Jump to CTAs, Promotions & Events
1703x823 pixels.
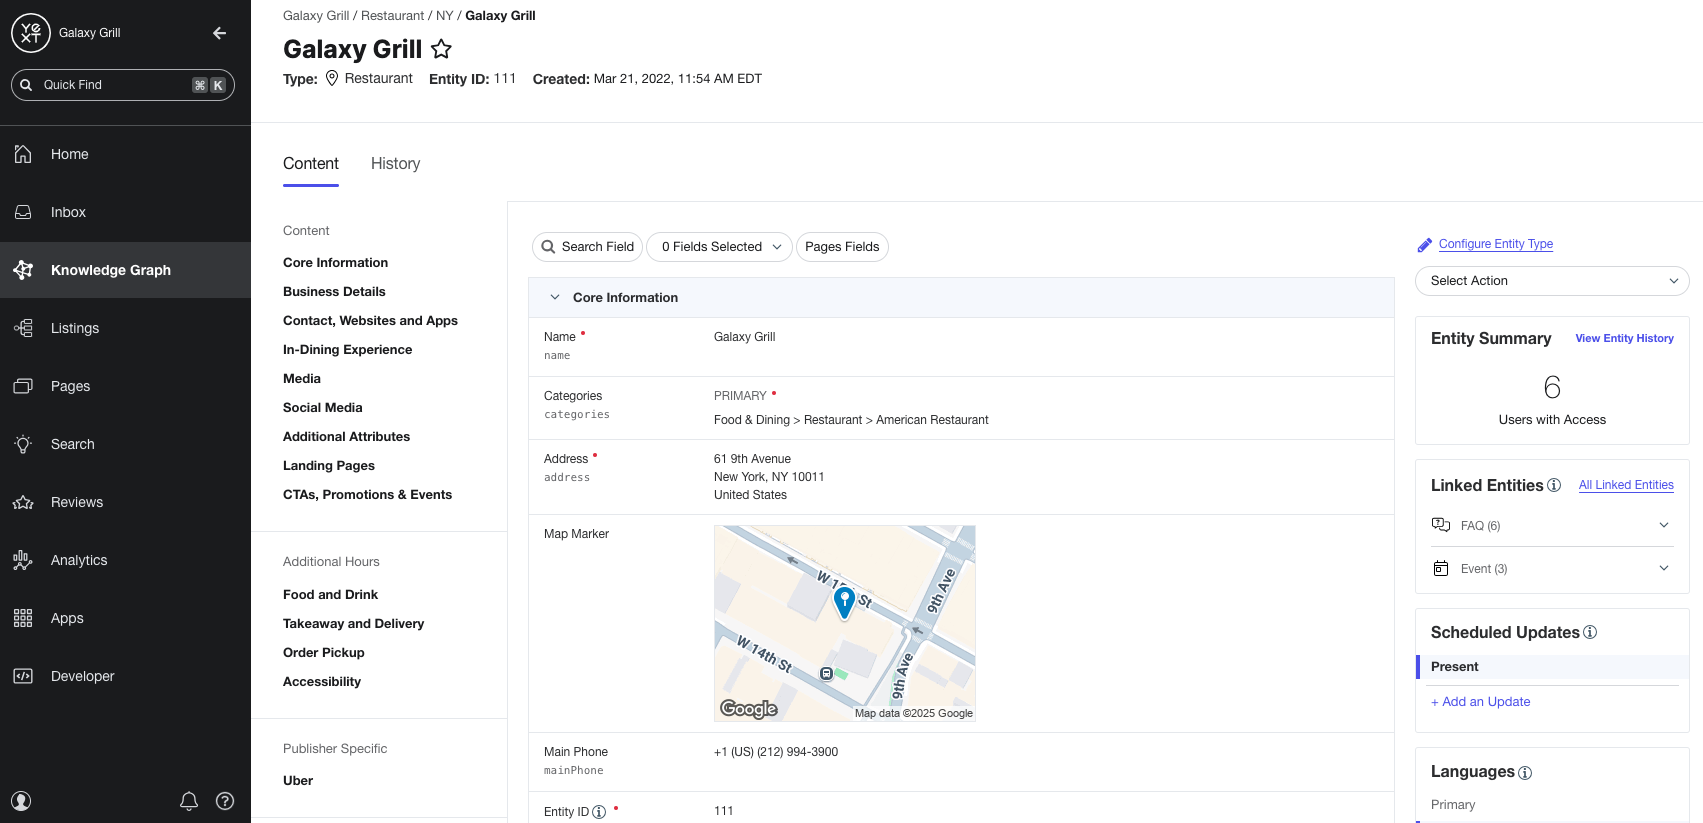point(367,495)
